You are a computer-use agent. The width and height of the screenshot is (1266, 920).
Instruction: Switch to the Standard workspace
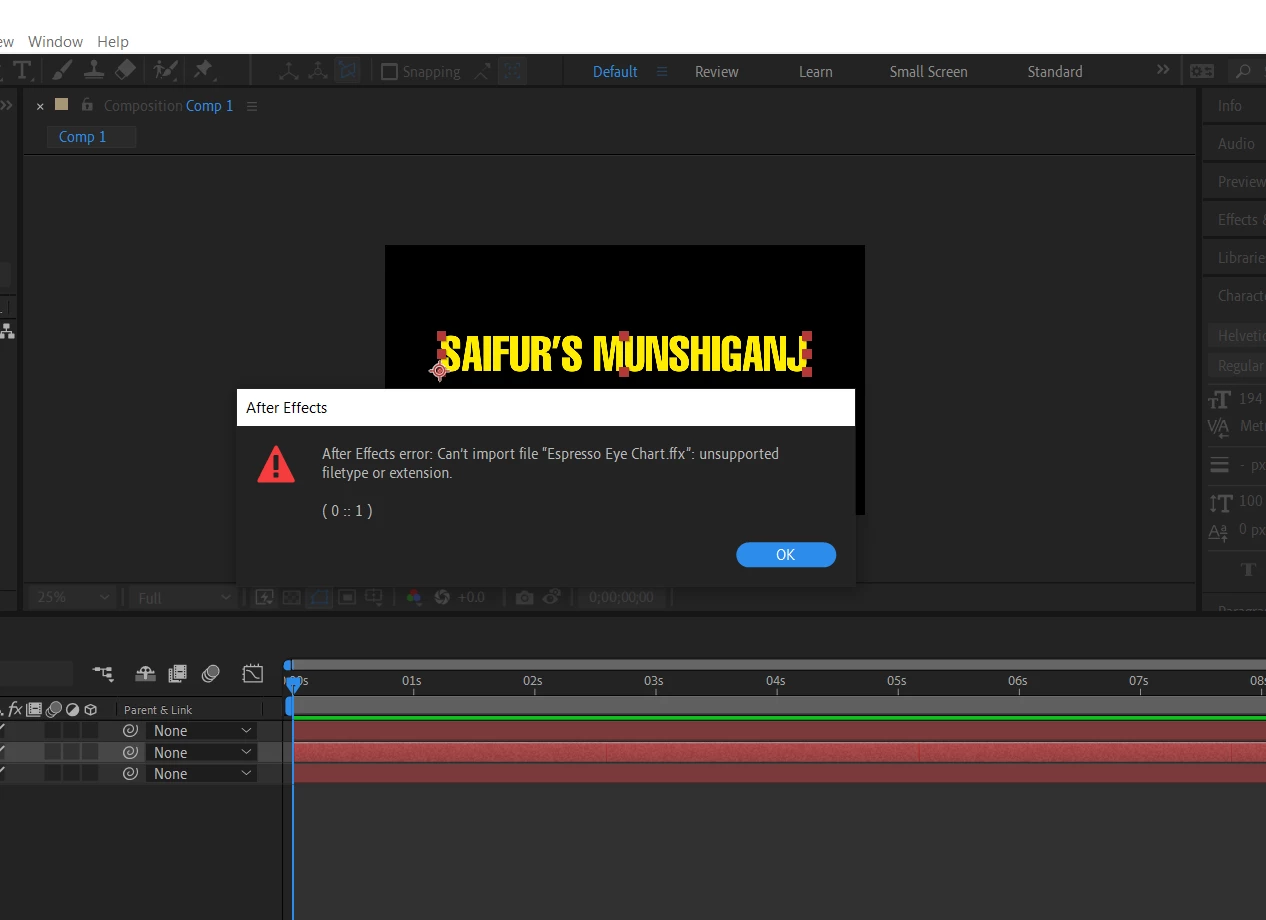[x=1055, y=71]
